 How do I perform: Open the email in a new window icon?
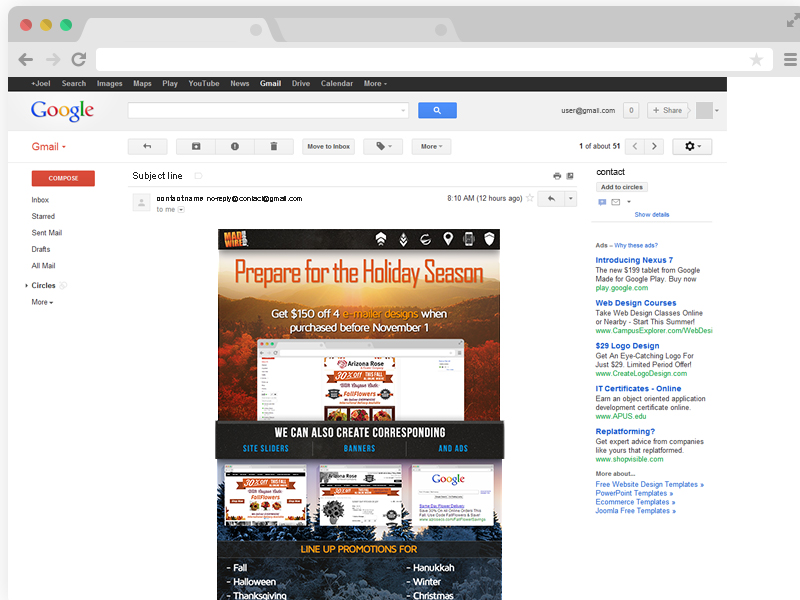pyautogui.click(x=570, y=176)
